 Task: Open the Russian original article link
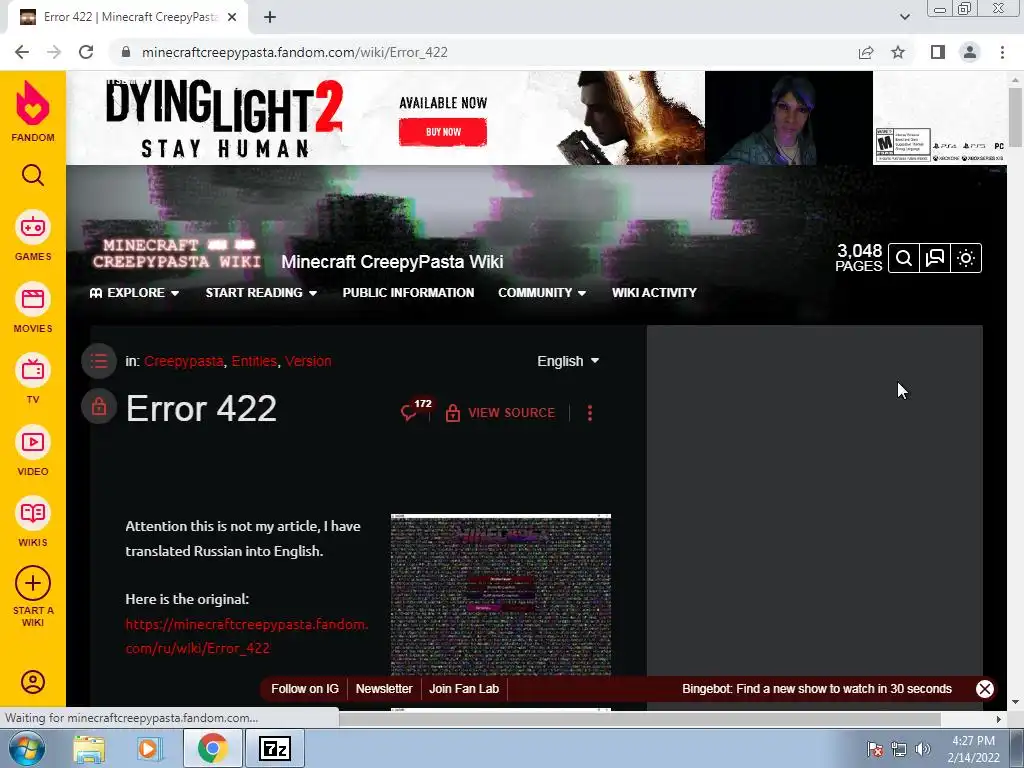[246, 636]
